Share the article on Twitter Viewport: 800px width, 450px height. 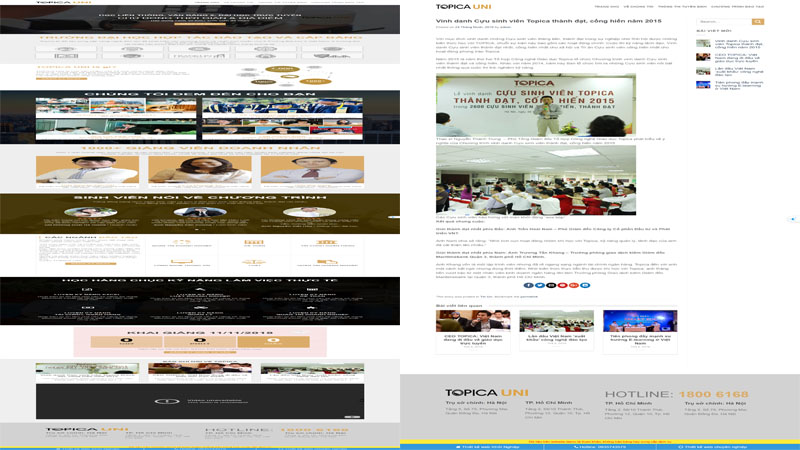pyautogui.click(x=540, y=285)
